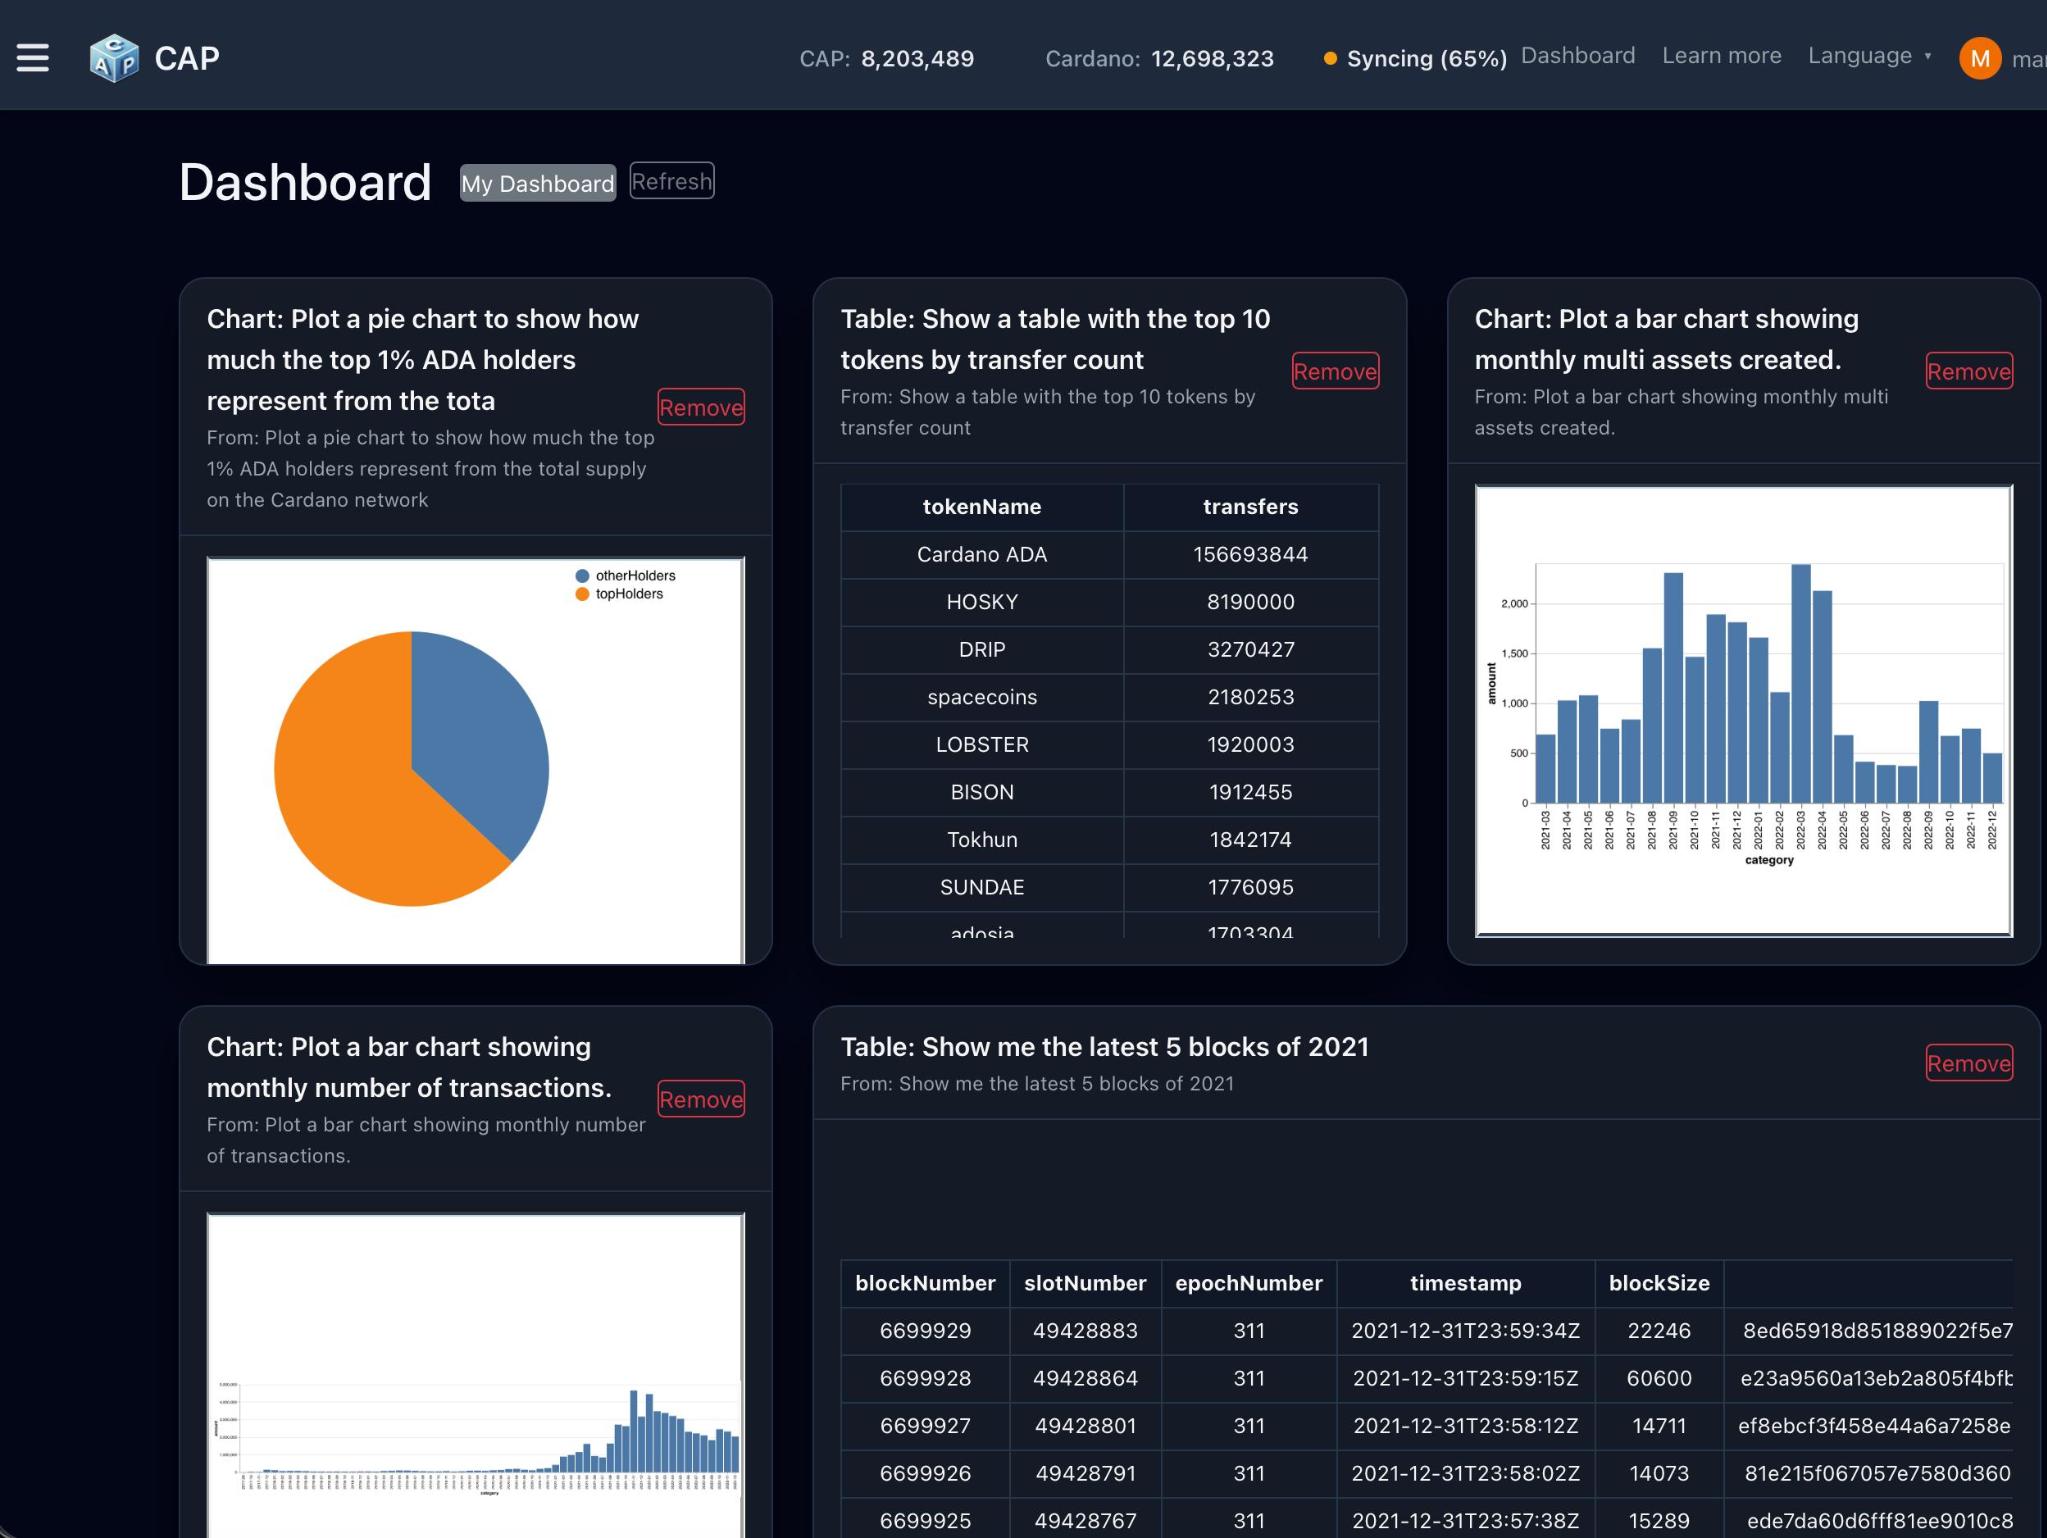
Task: Click the blue otherHolders legend swatch
Action: [x=582, y=576]
